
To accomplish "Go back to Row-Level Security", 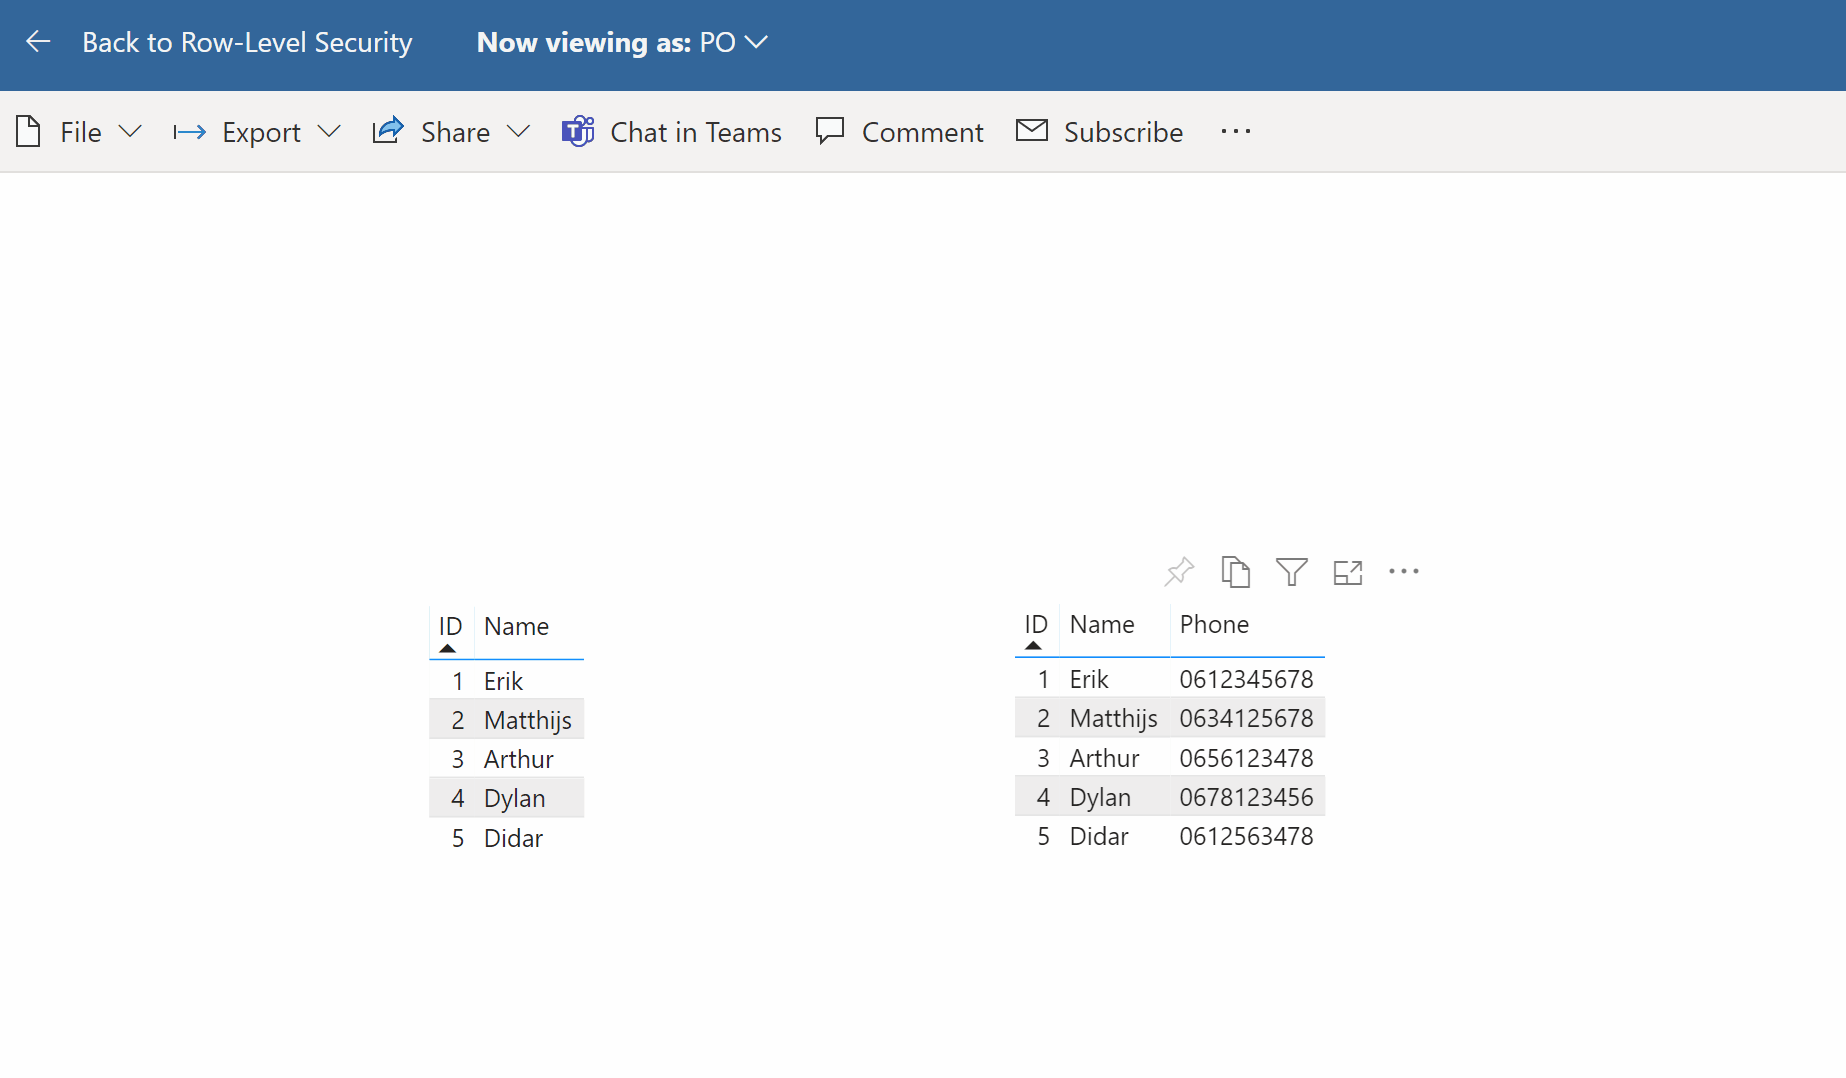I will (x=247, y=42).
